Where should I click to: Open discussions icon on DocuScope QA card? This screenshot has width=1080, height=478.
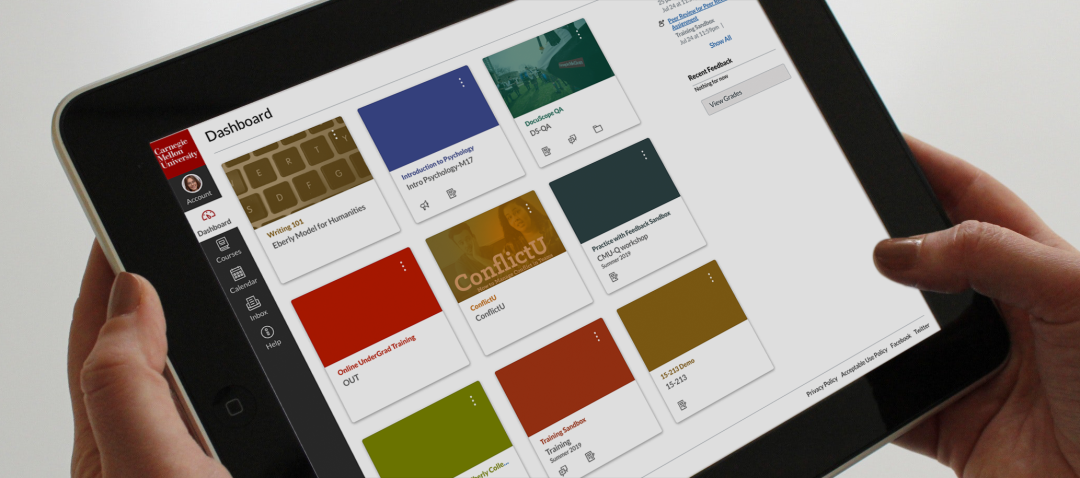(x=572, y=139)
